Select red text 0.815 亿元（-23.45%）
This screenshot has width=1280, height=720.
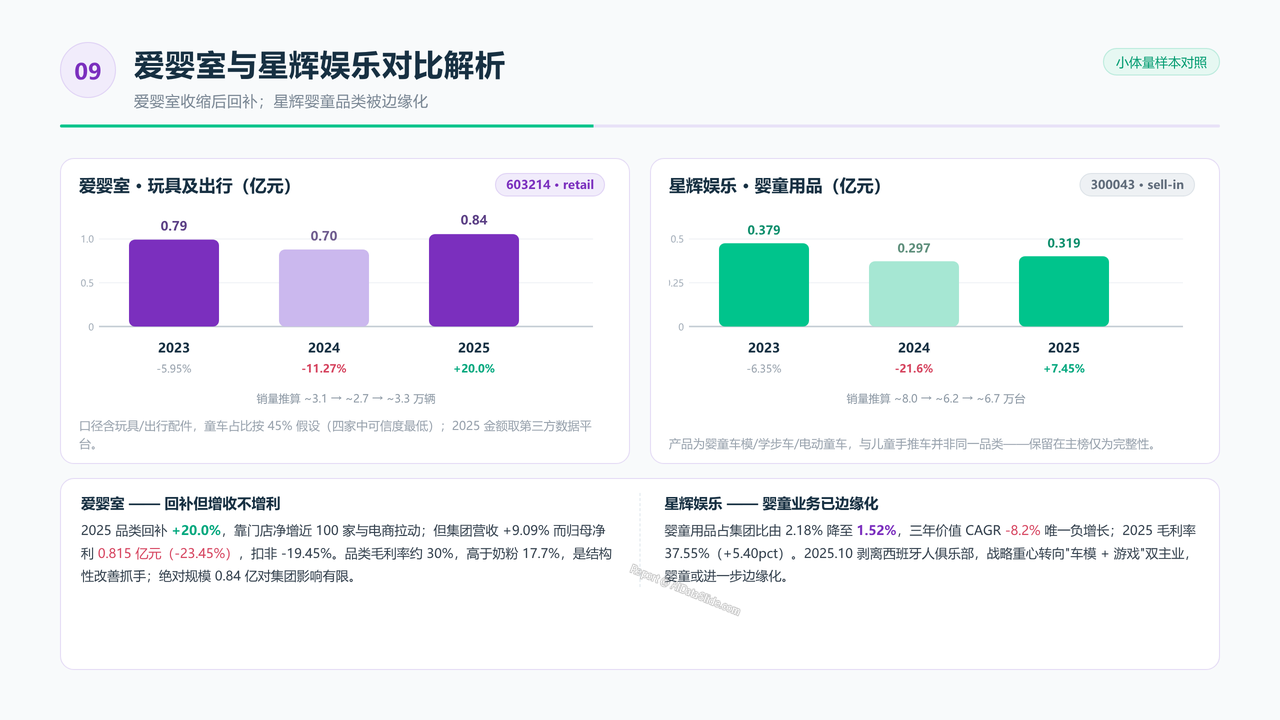[165, 553]
